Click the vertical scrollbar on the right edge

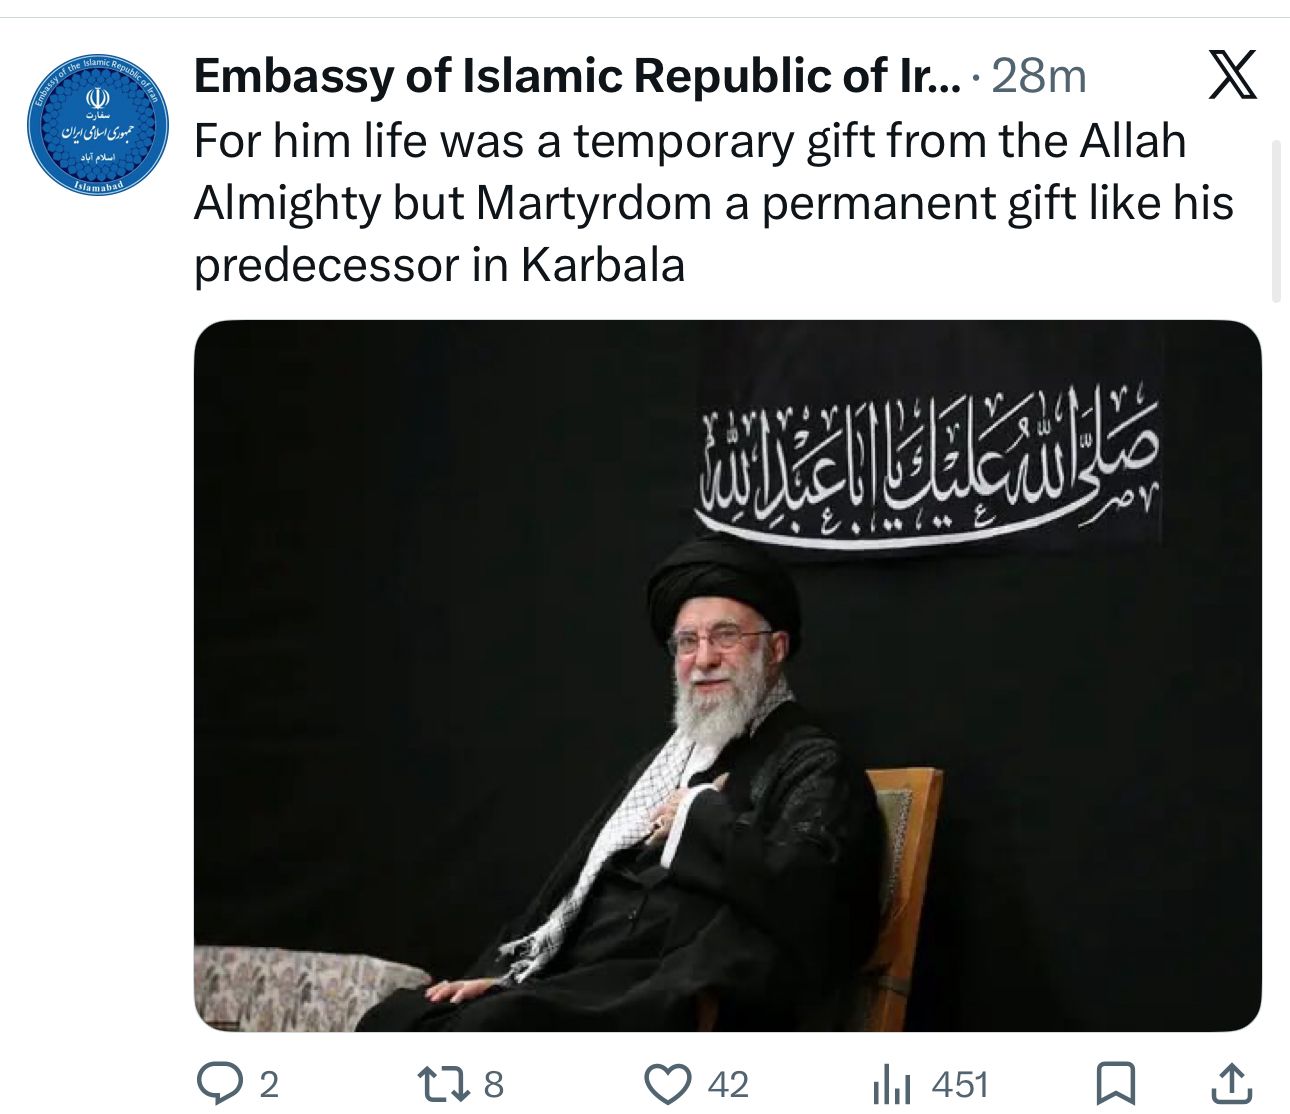pyautogui.click(x=1276, y=220)
